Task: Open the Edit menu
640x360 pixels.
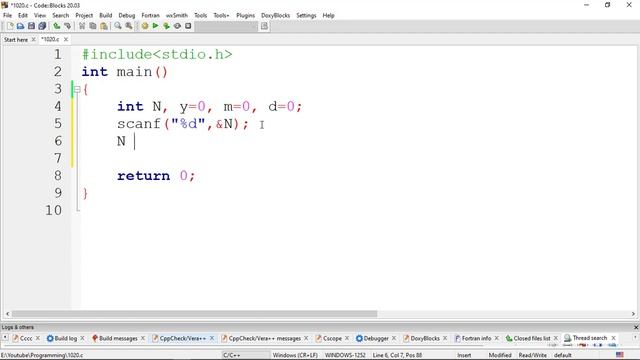Action: [23, 16]
